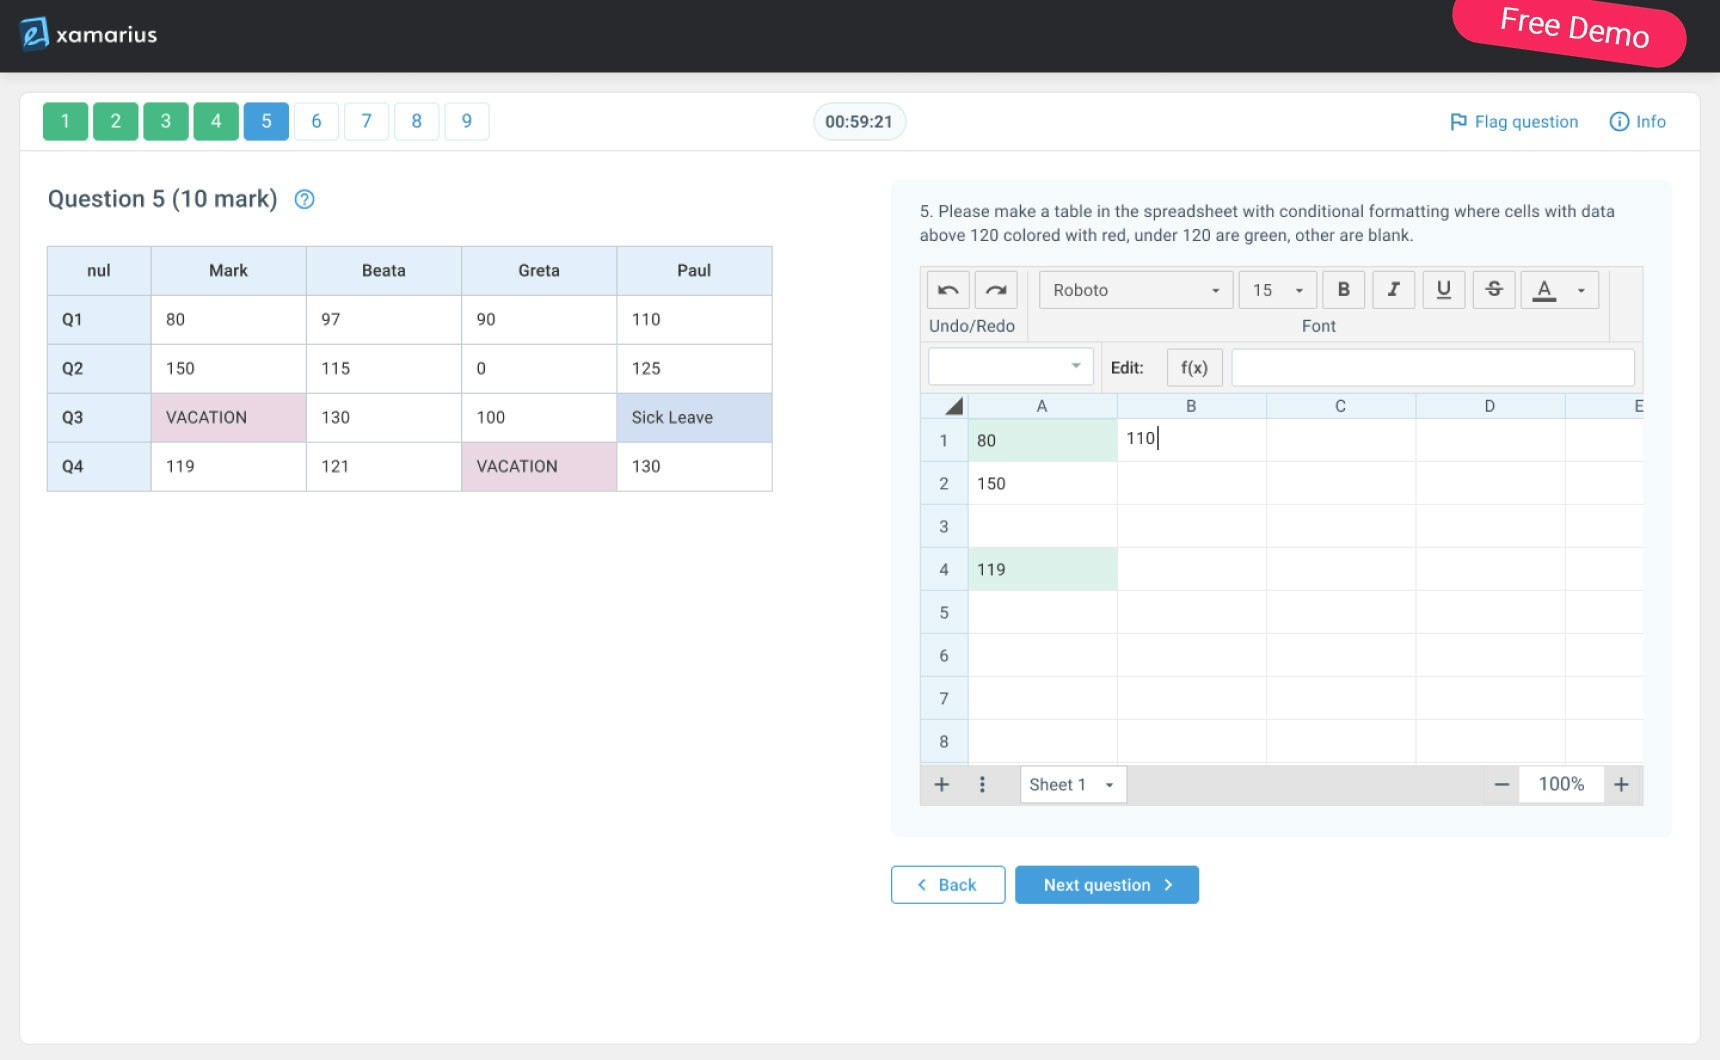Jump to question 6

316,121
